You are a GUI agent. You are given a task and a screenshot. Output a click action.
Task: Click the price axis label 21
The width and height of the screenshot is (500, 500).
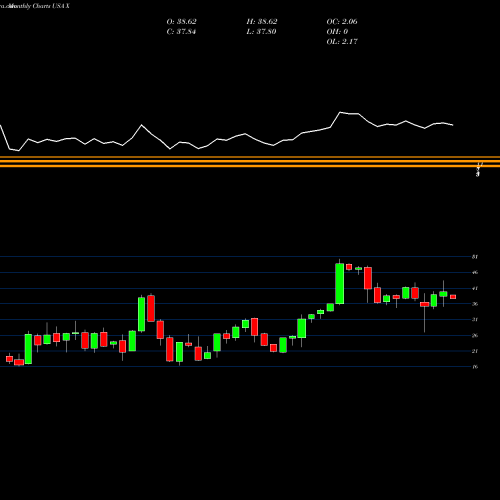(475, 351)
